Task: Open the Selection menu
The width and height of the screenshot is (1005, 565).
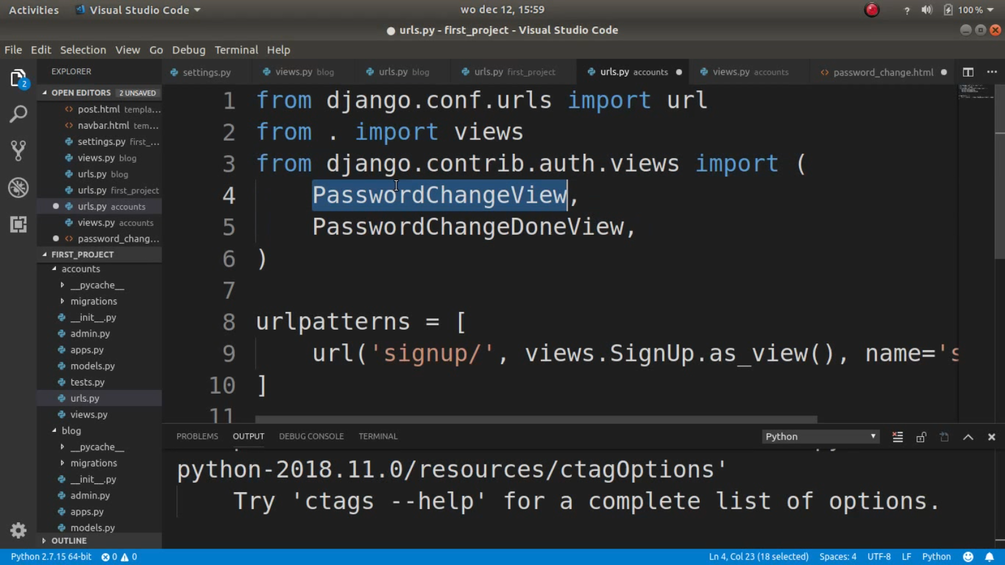Action: pos(83,50)
